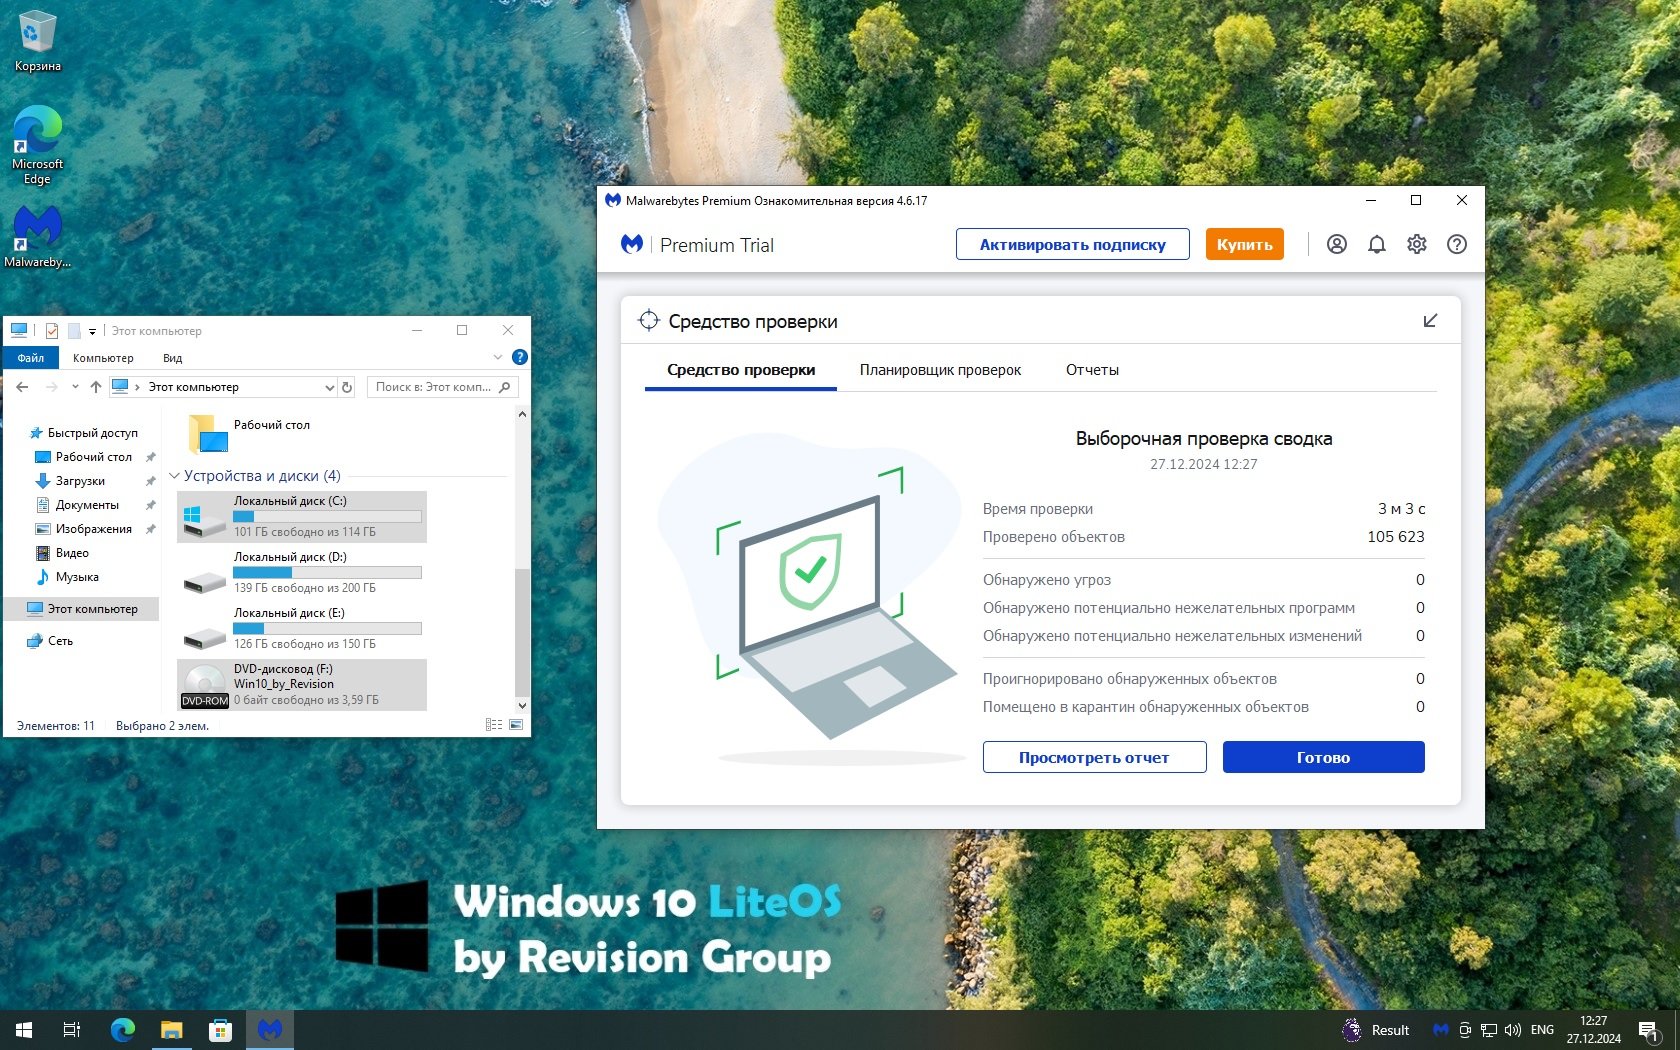Image resolution: width=1680 pixels, height=1050 pixels.
Task: Select the Microsoft Edge desktop shortcut
Action: [38, 145]
